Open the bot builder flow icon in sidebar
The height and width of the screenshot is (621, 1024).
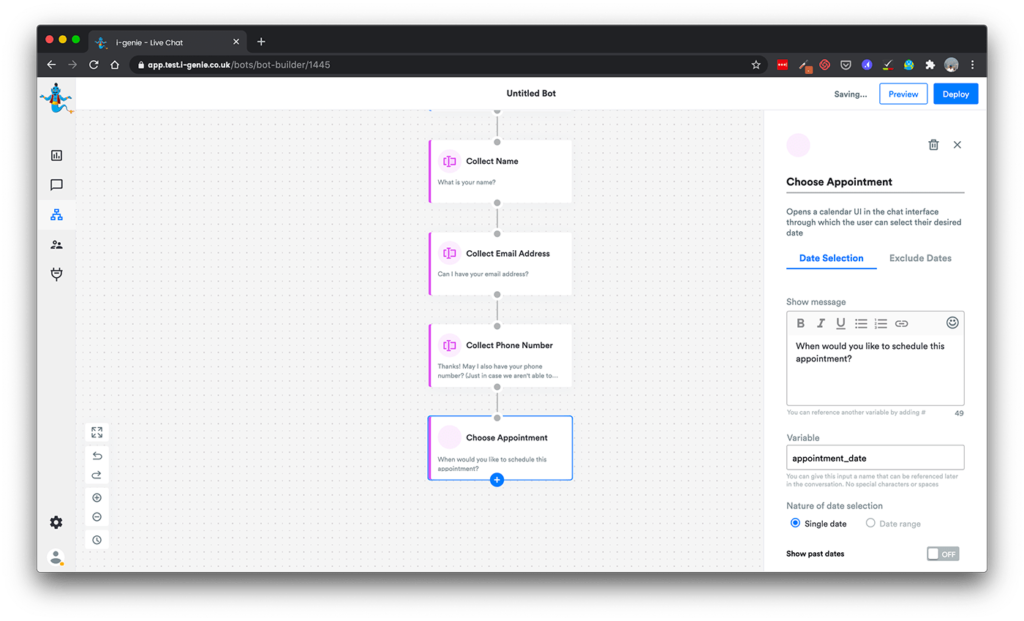click(56, 215)
